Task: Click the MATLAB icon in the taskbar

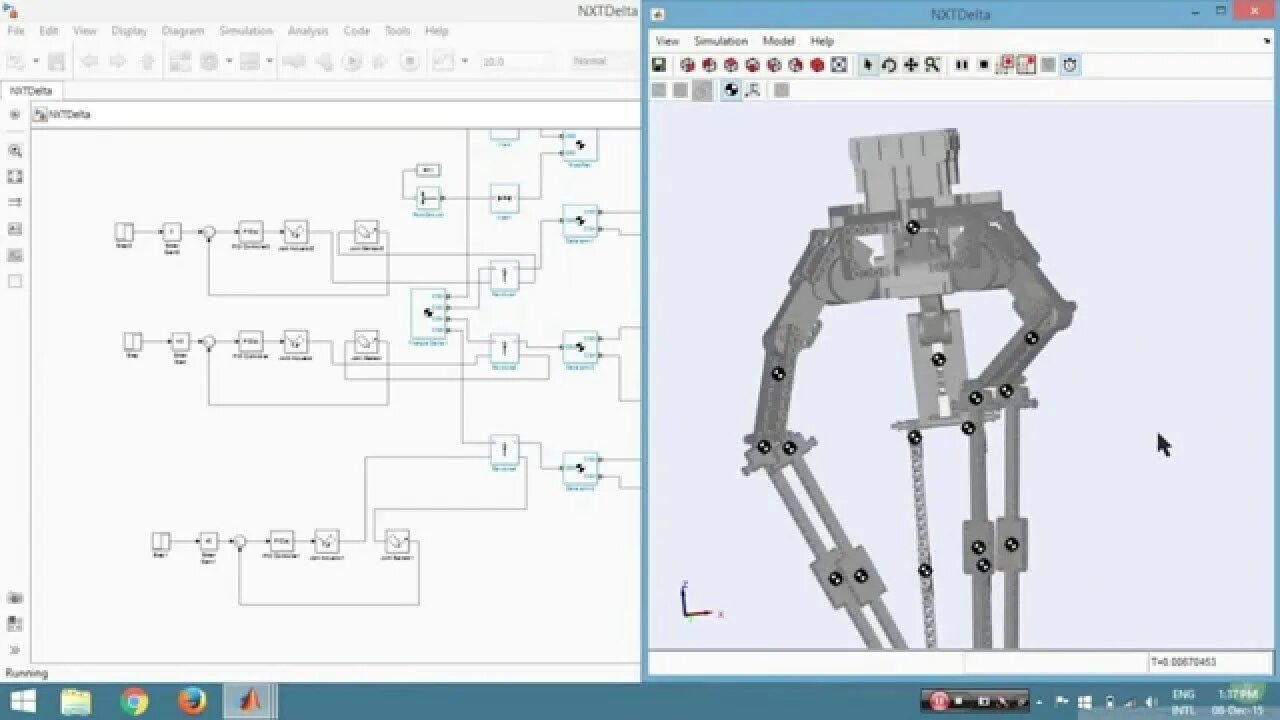Action: pyautogui.click(x=248, y=702)
